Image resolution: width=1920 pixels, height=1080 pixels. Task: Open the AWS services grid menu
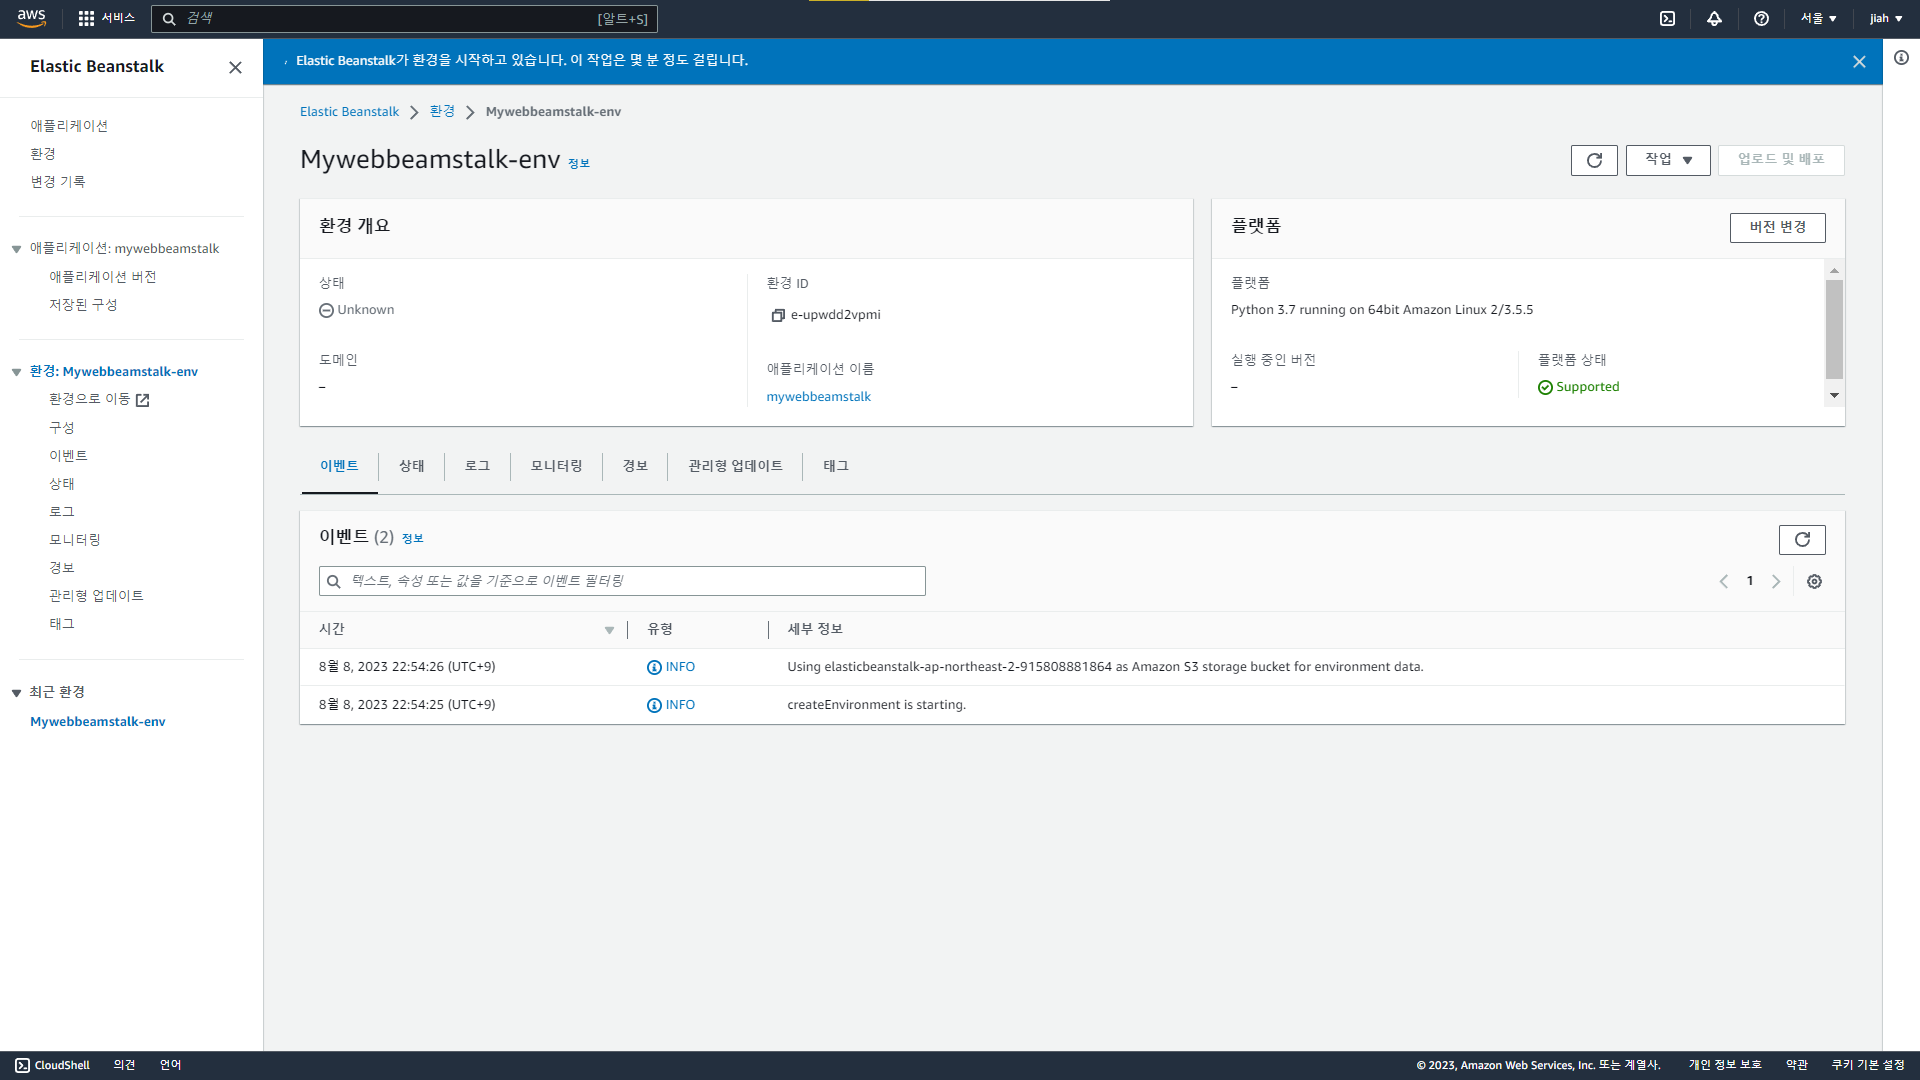[x=86, y=18]
